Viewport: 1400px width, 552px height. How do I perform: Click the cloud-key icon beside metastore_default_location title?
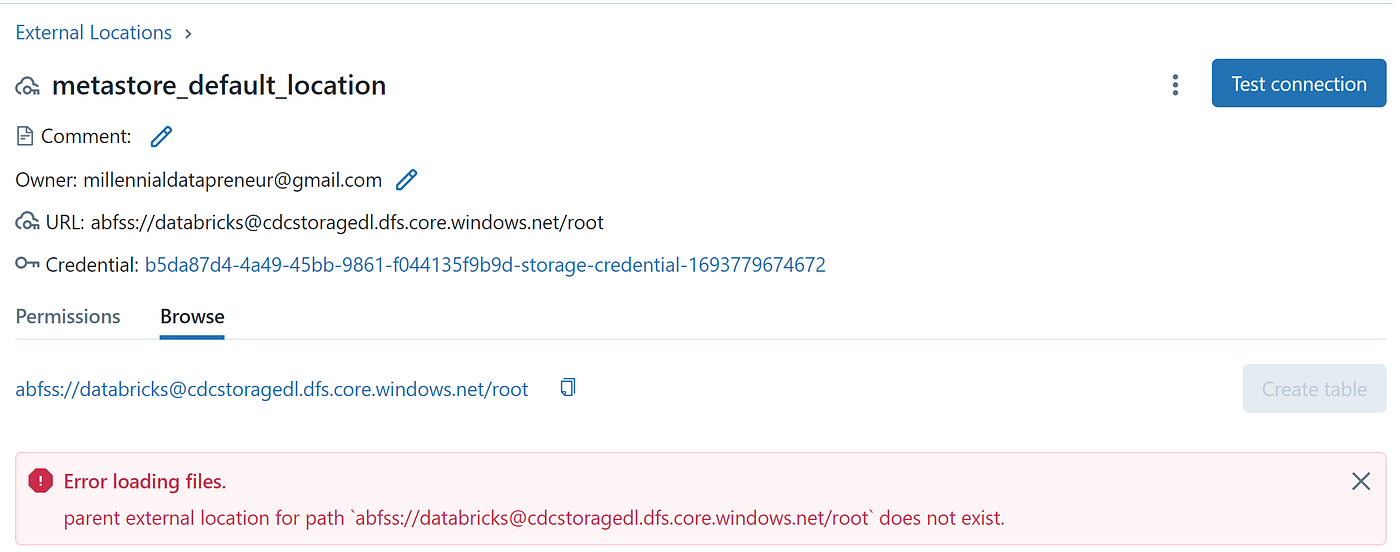28,87
